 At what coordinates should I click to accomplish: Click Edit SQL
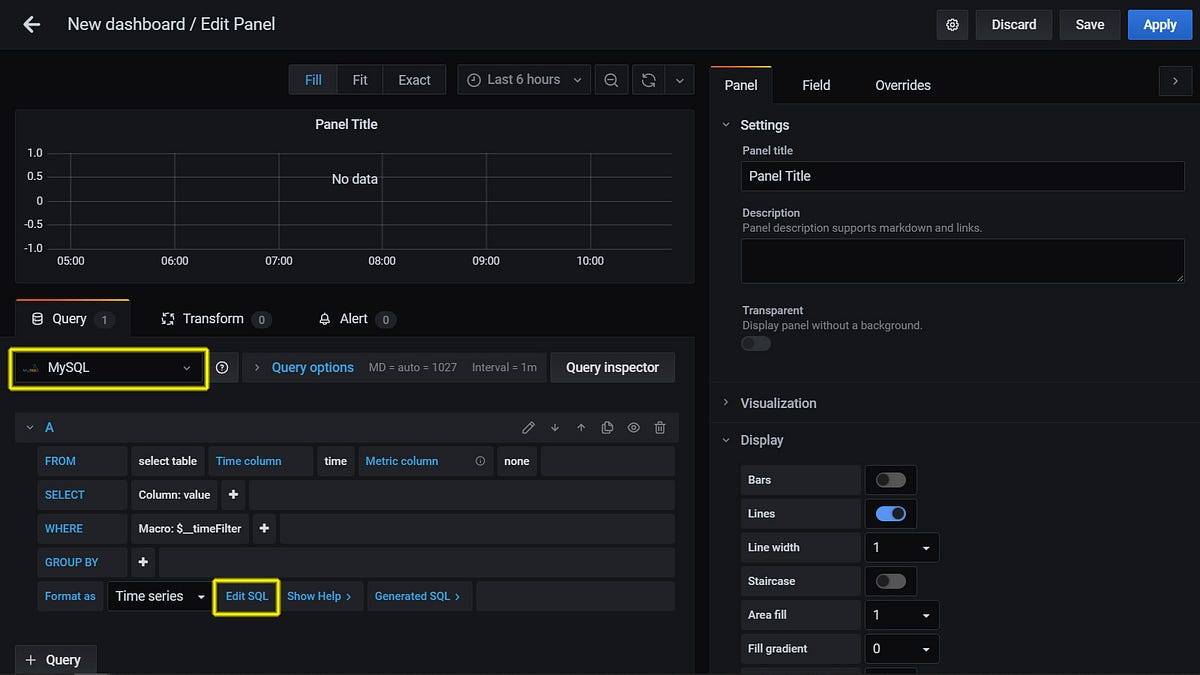(247, 596)
